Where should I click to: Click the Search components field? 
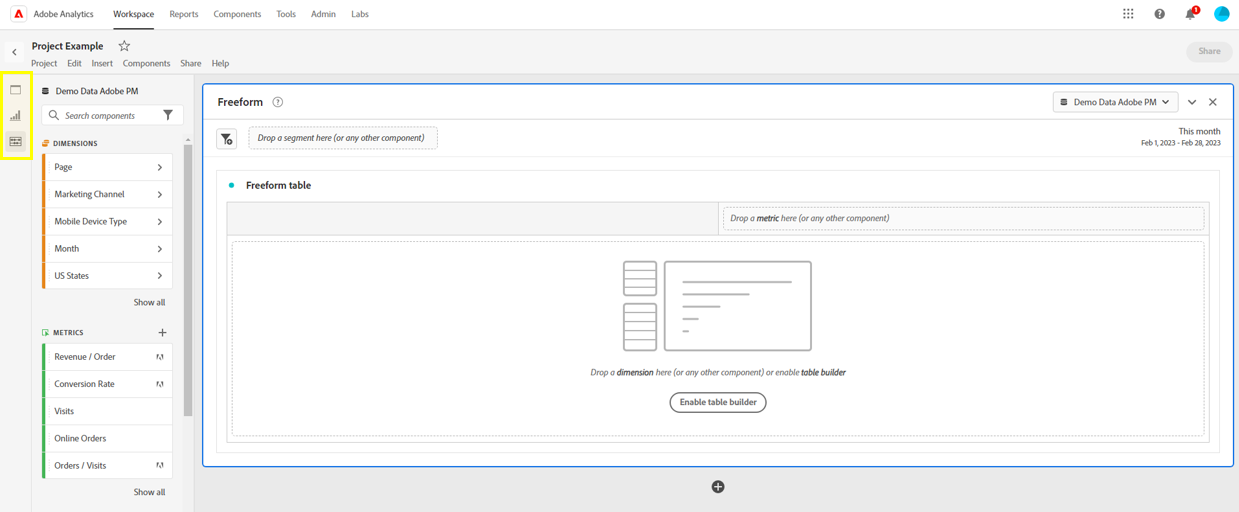tap(113, 115)
